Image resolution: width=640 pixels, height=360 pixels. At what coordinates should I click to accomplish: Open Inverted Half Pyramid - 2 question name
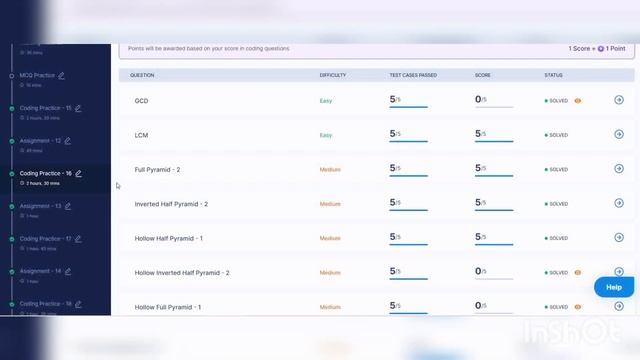[171, 204]
